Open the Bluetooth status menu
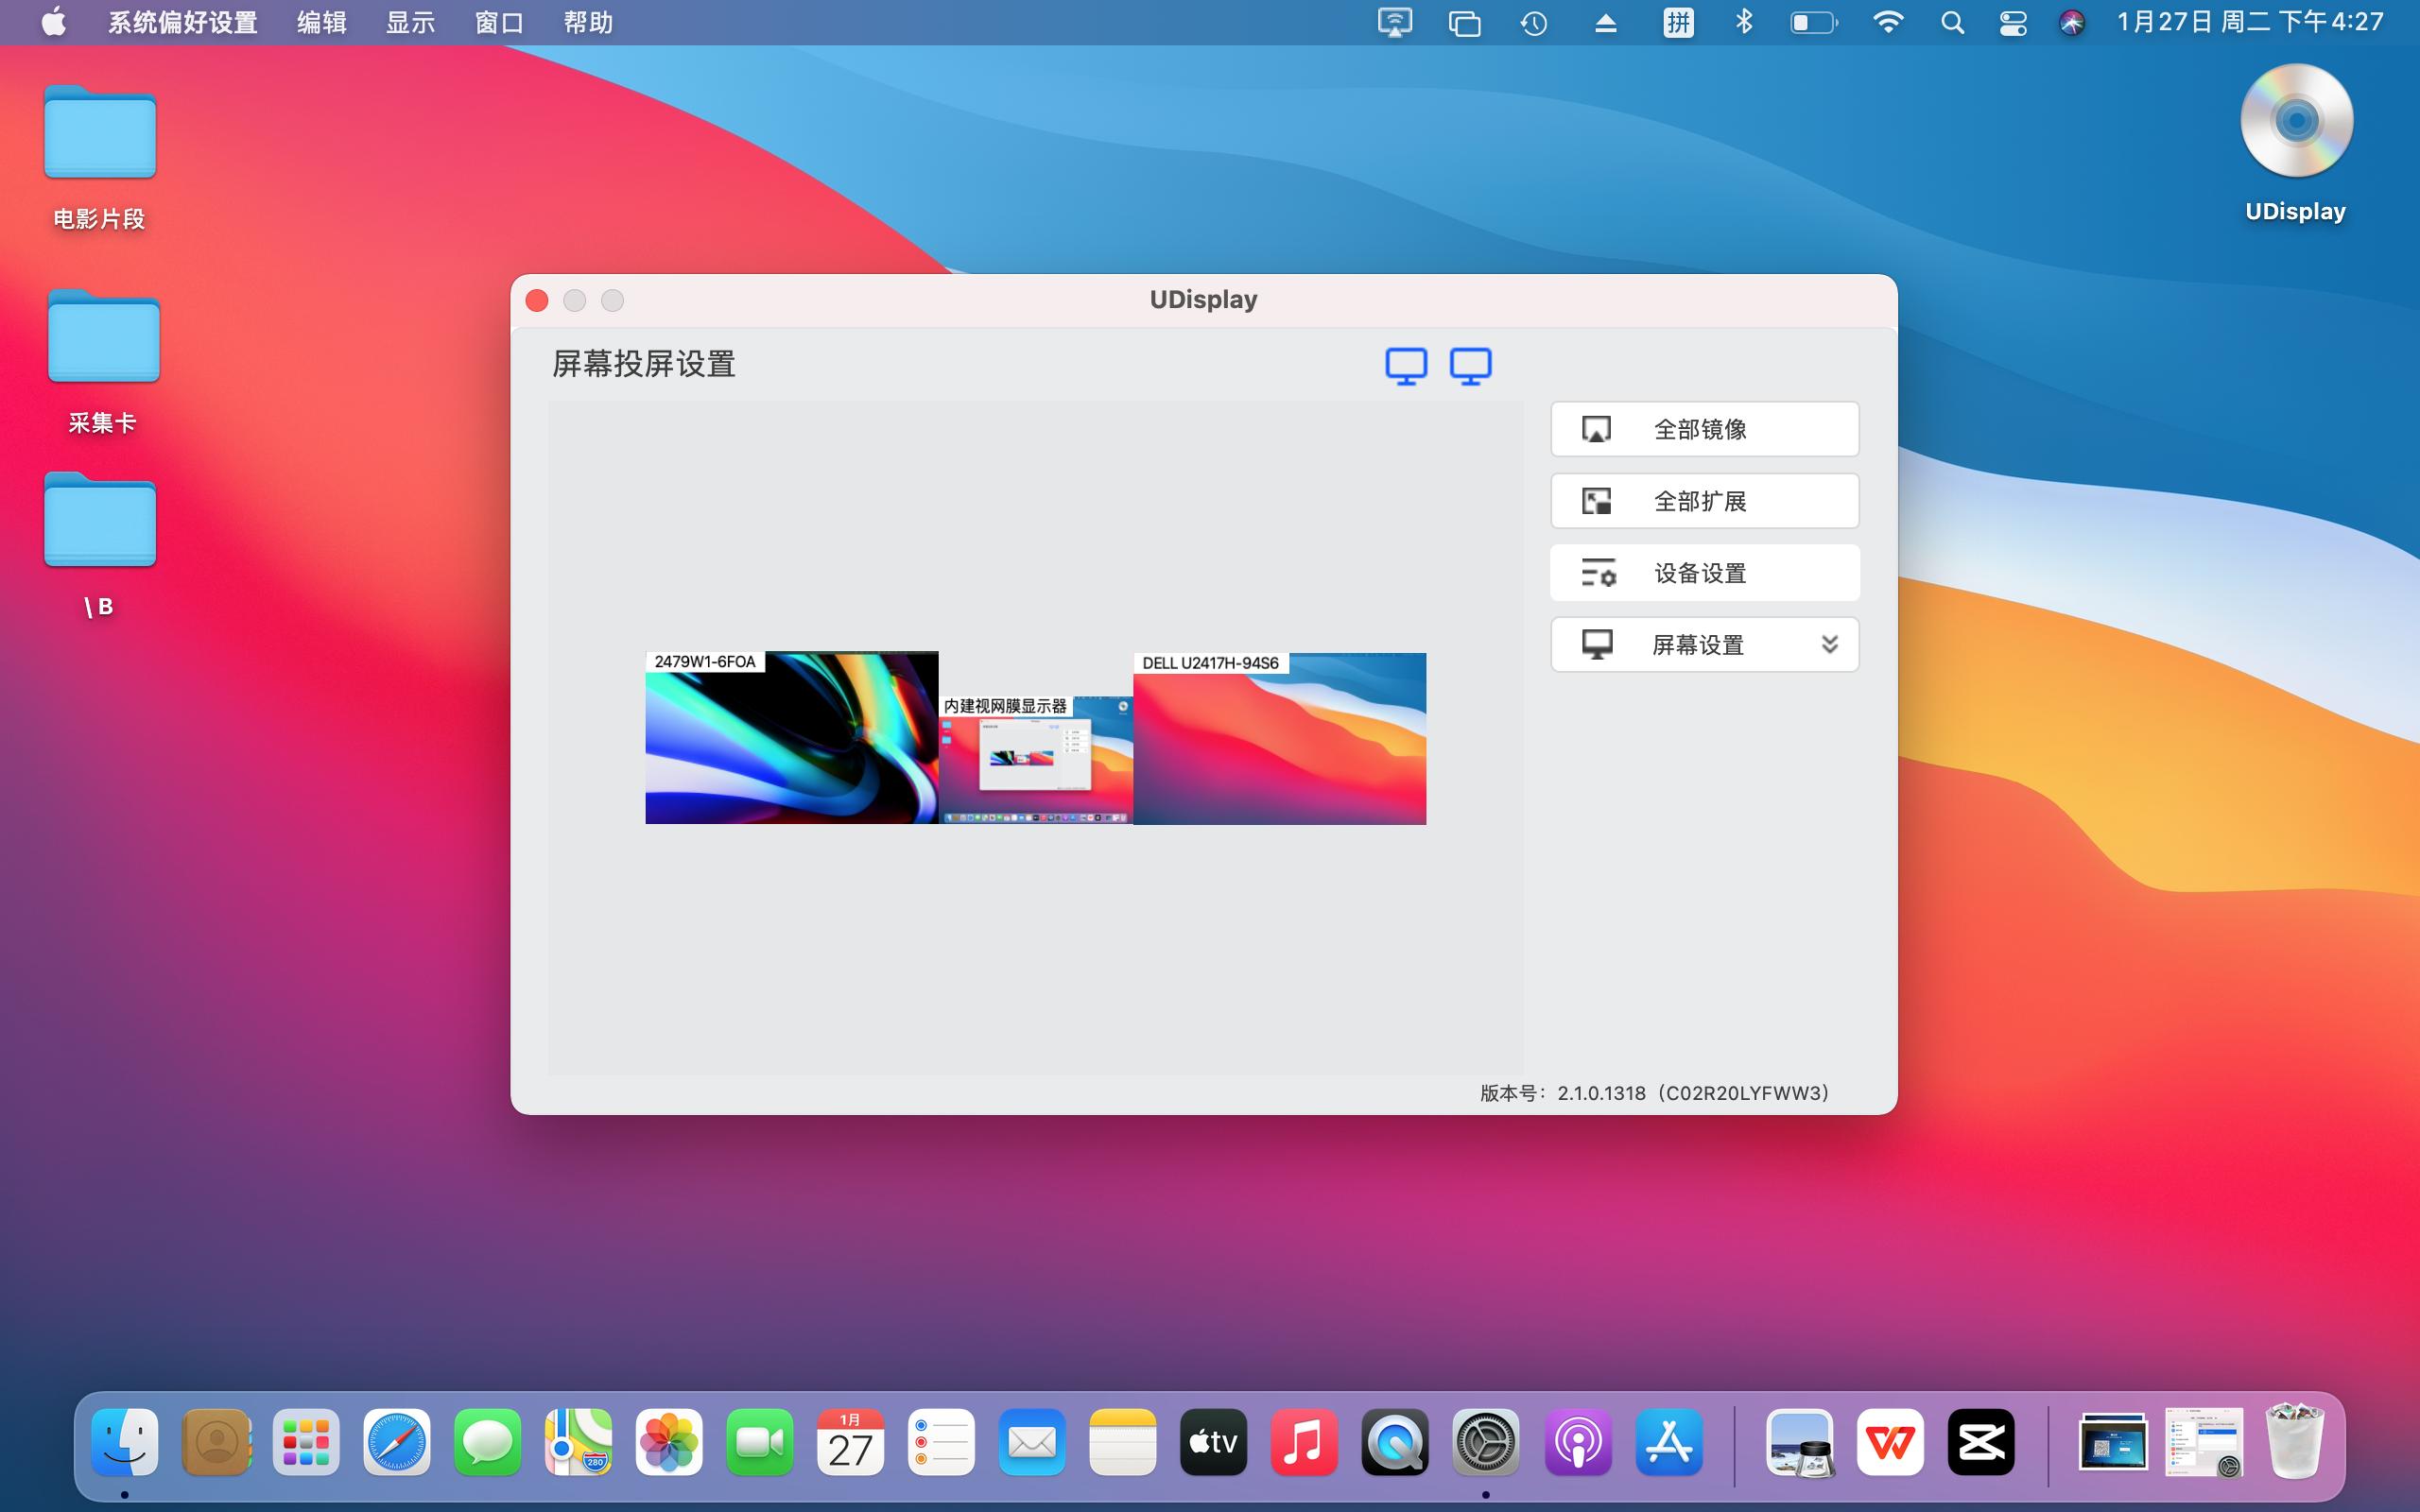 pos(1744,22)
